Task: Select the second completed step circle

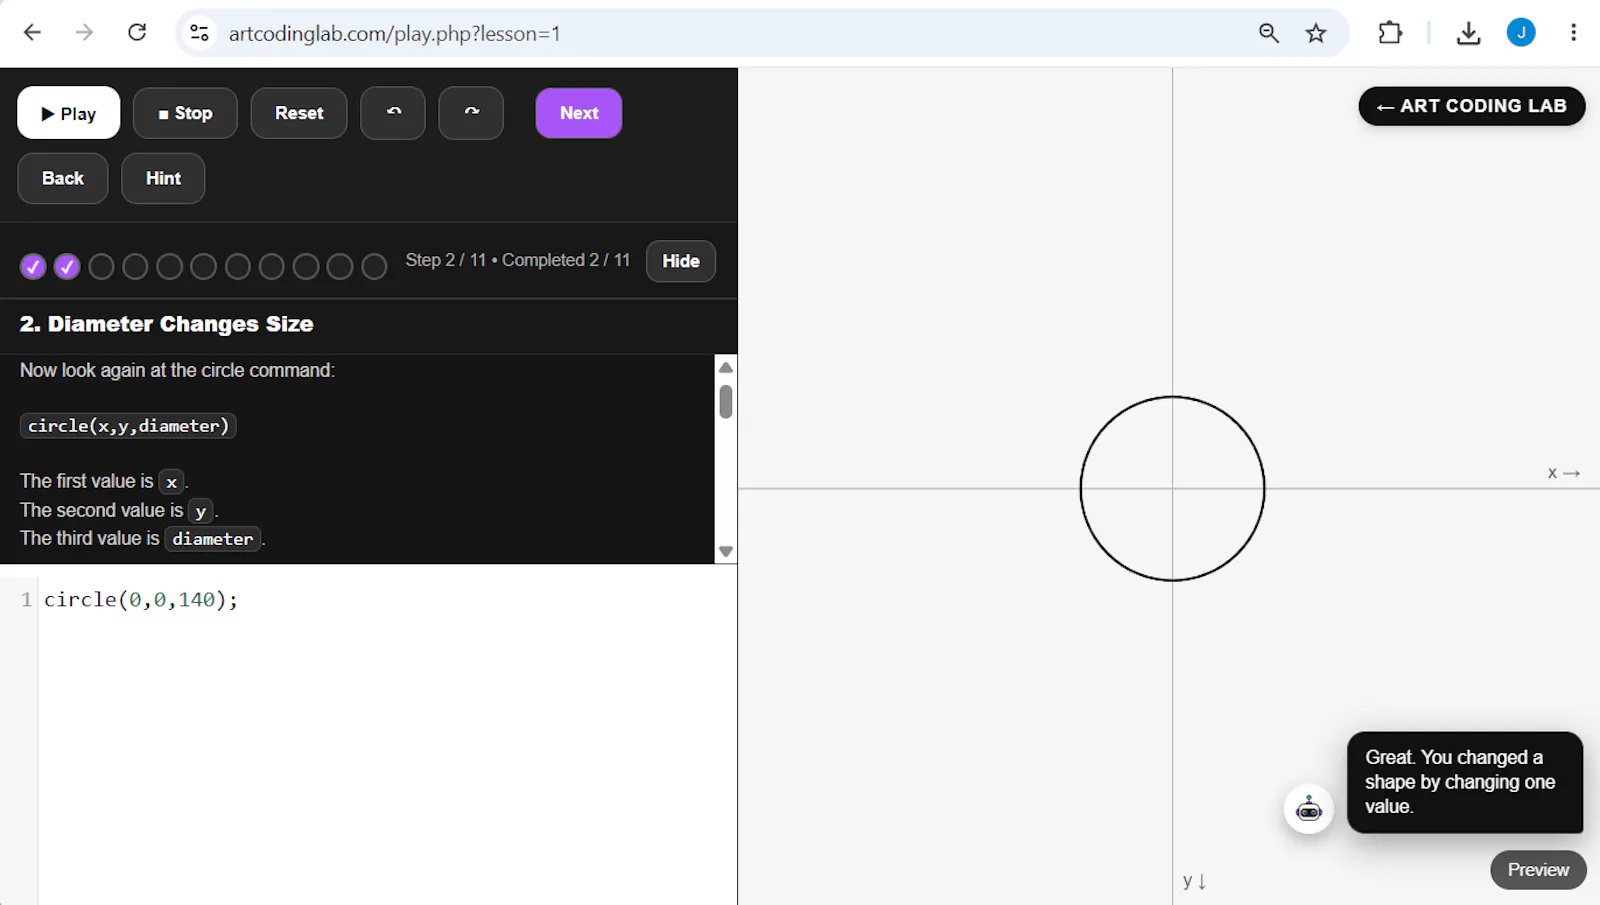Action: point(67,267)
